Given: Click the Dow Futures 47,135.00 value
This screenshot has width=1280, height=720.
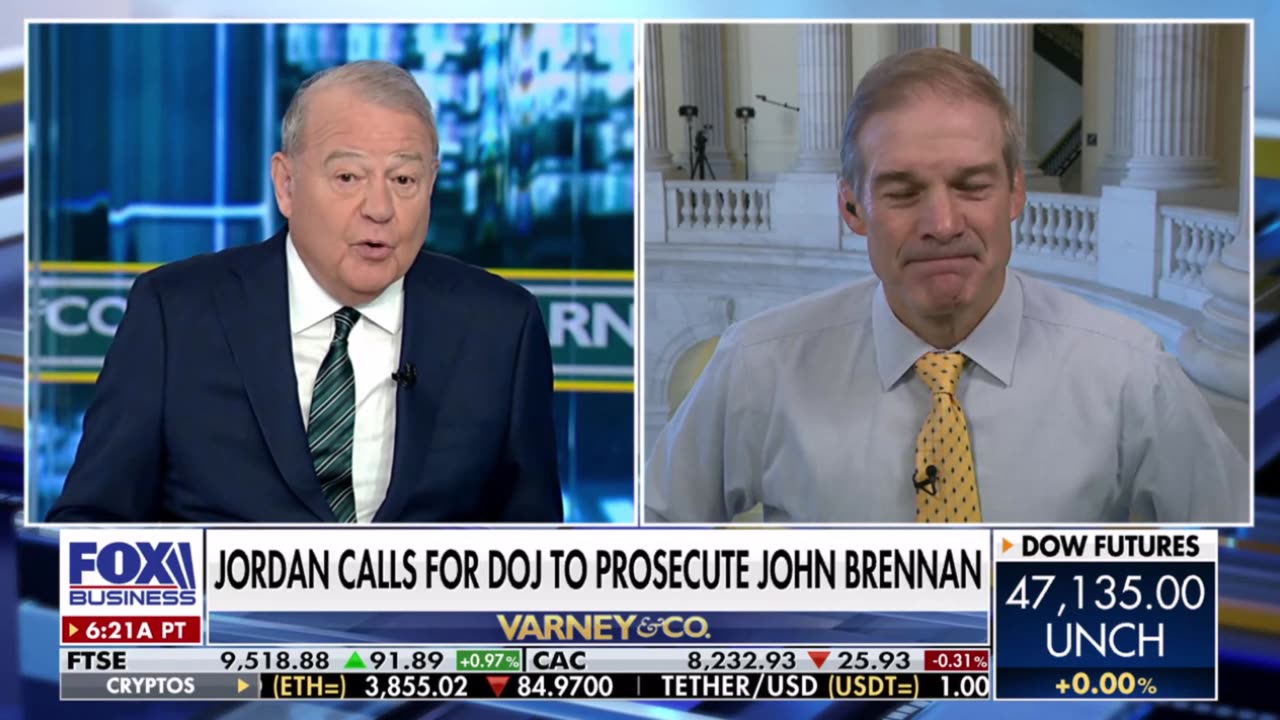Looking at the screenshot, I should click(1105, 593).
